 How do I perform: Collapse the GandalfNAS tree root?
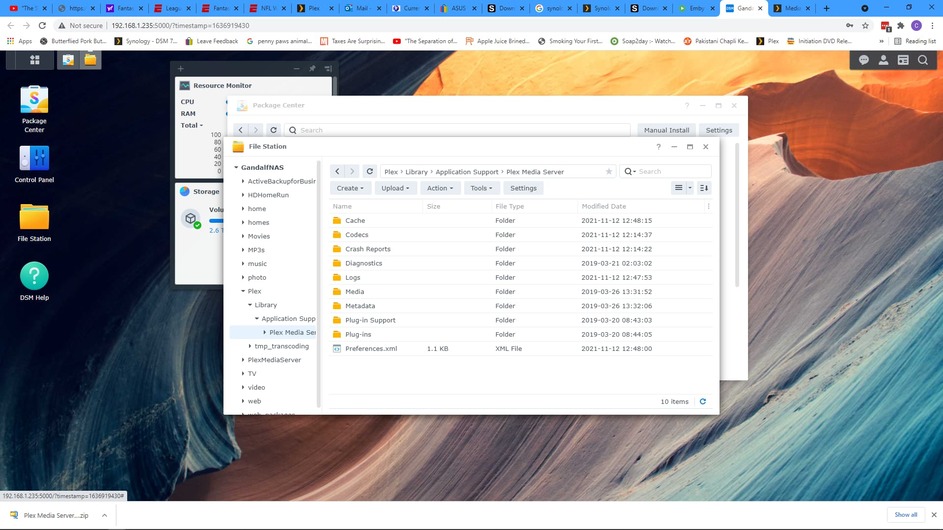pyautogui.click(x=236, y=167)
